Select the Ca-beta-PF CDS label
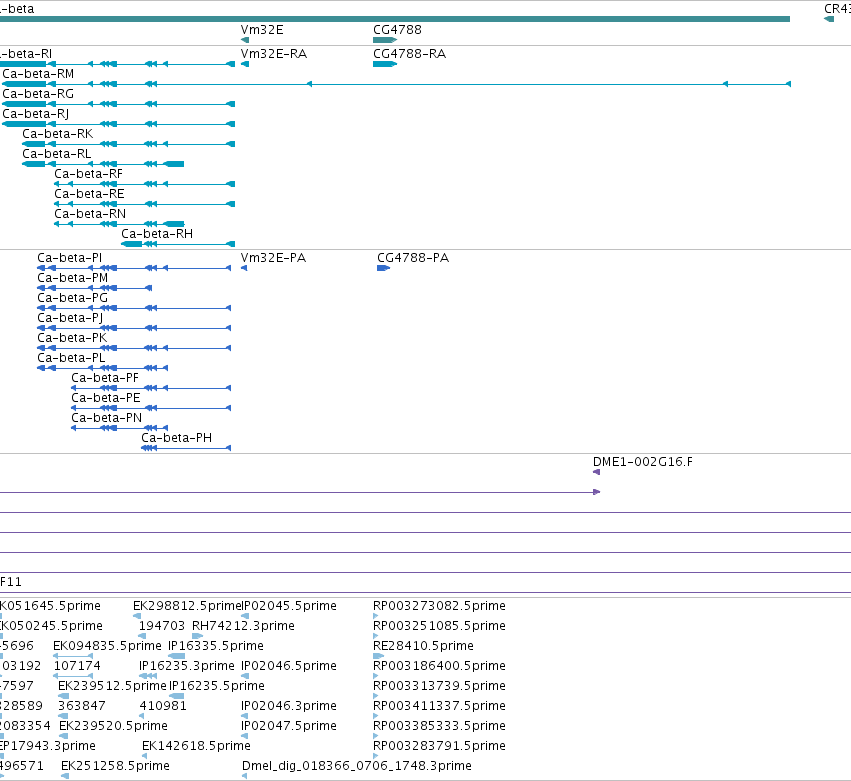Screen dimensions: 851x781 click(105, 378)
